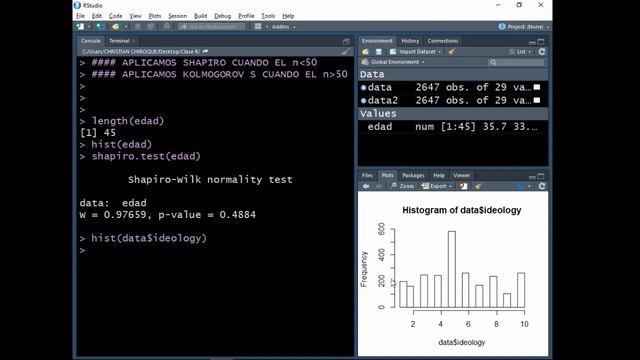Open the Debug menu
Image resolution: width=640 pixels, height=360 pixels.
tap(222, 16)
